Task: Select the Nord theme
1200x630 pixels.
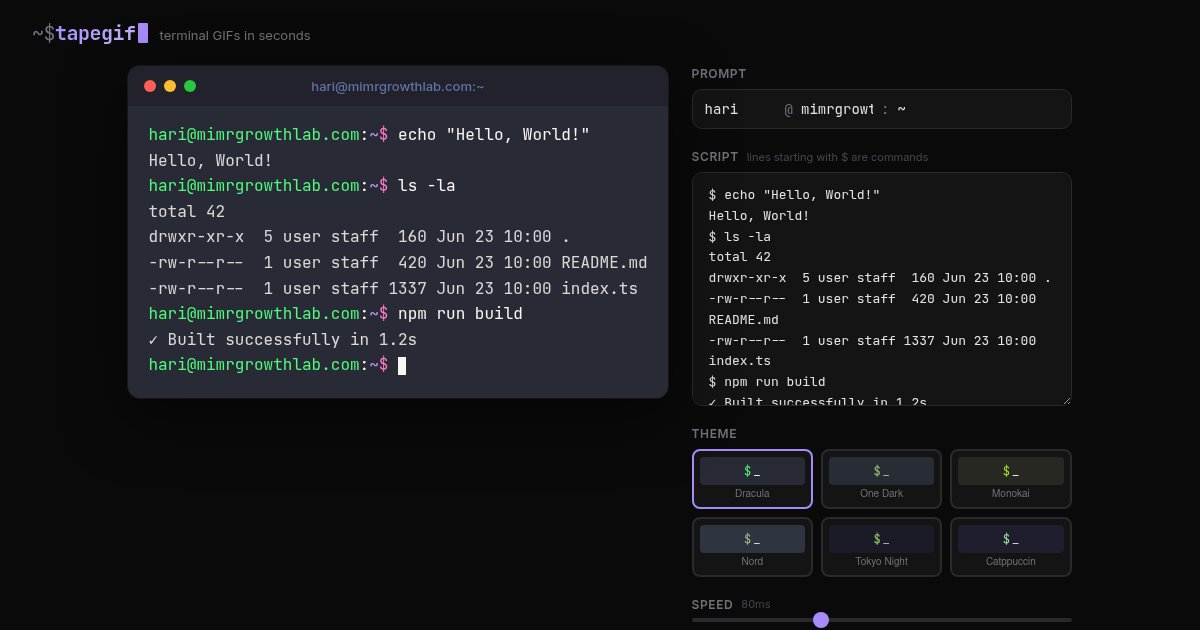Action: tap(752, 547)
